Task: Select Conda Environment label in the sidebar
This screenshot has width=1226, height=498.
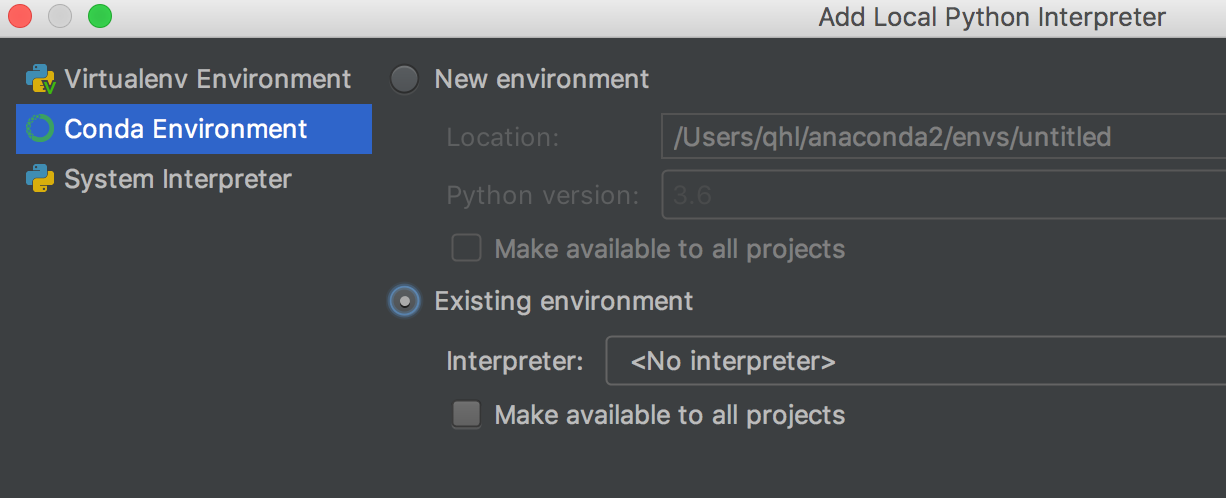Action: (x=186, y=129)
